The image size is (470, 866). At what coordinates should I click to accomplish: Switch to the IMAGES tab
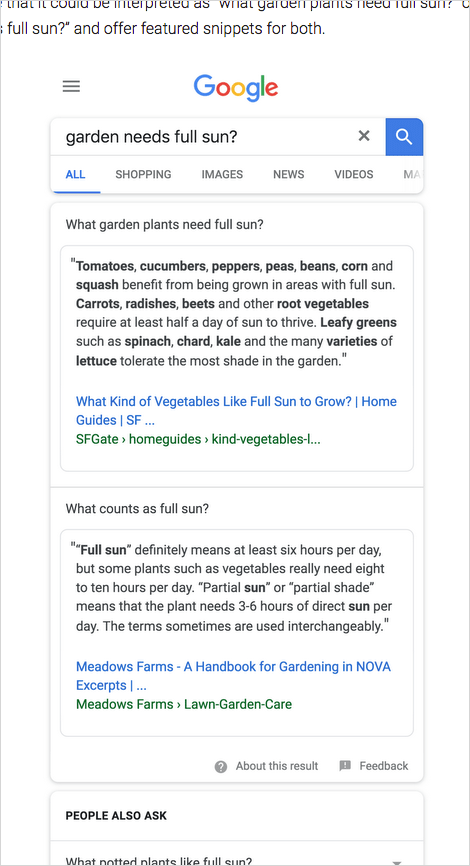click(x=222, y=175)
